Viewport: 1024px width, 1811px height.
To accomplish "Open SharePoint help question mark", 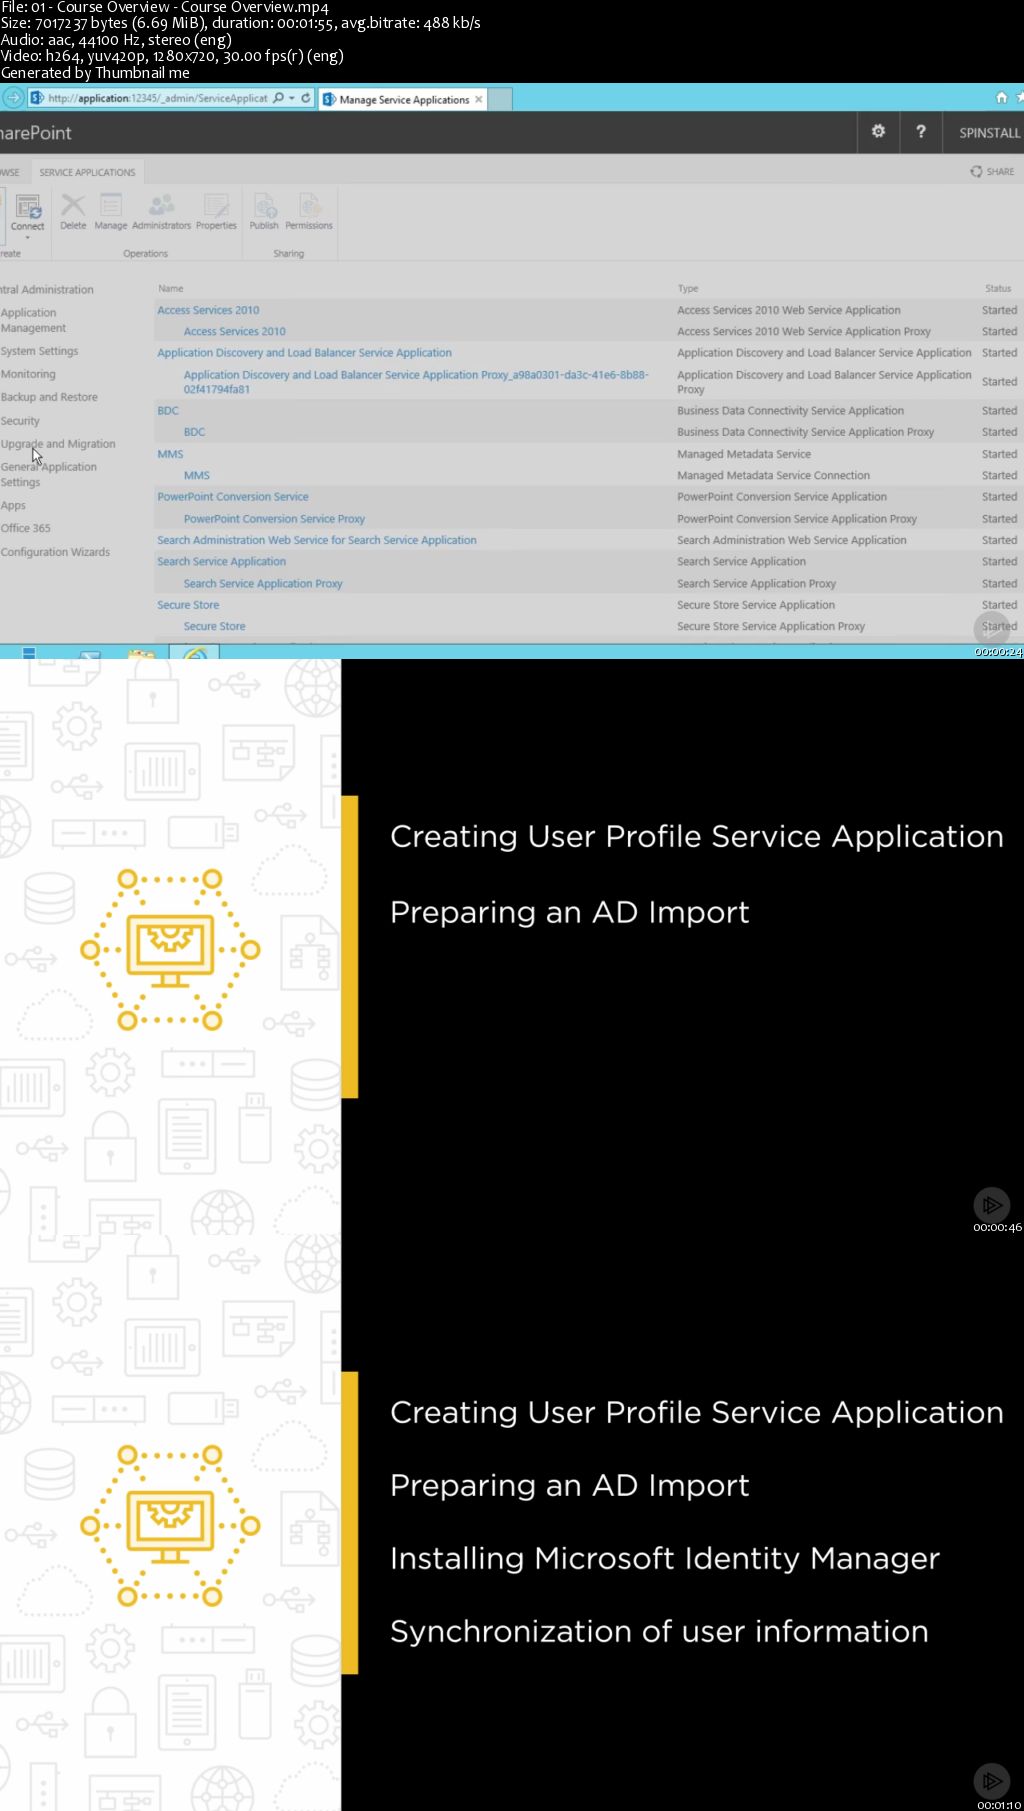I will point(921,132).
